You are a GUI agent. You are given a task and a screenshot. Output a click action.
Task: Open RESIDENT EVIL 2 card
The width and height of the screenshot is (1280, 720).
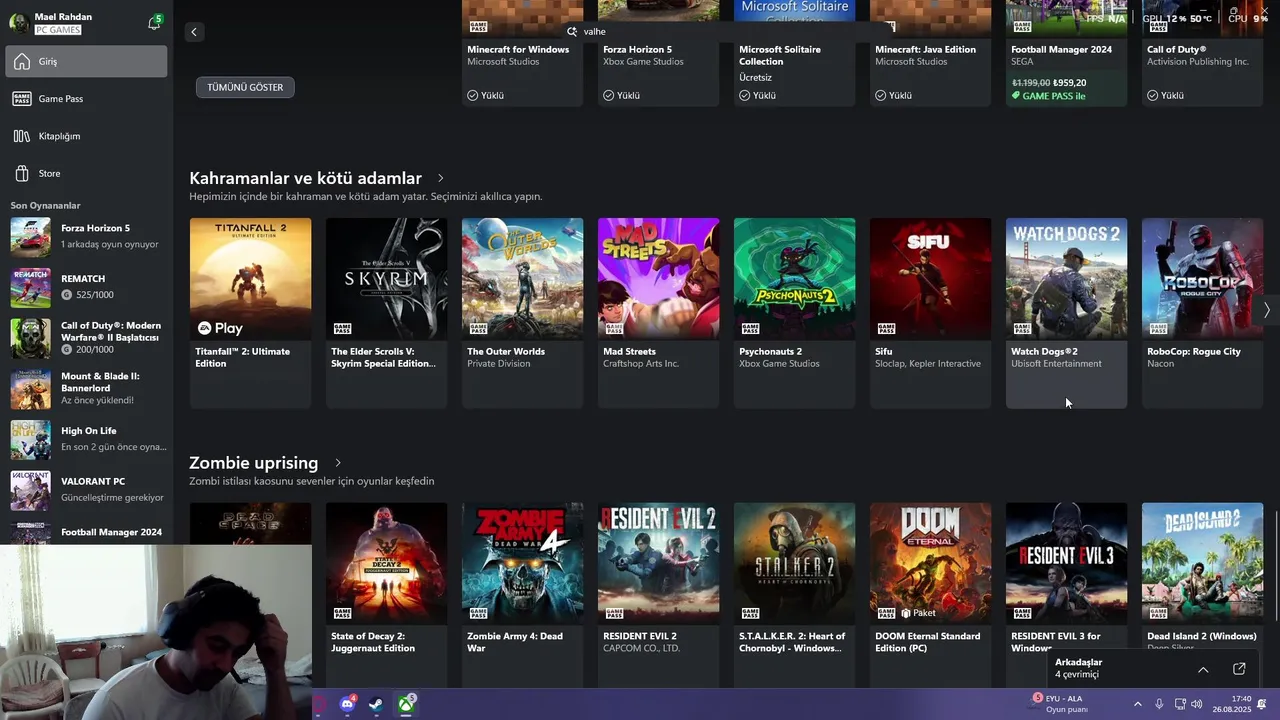pos(658,595)
